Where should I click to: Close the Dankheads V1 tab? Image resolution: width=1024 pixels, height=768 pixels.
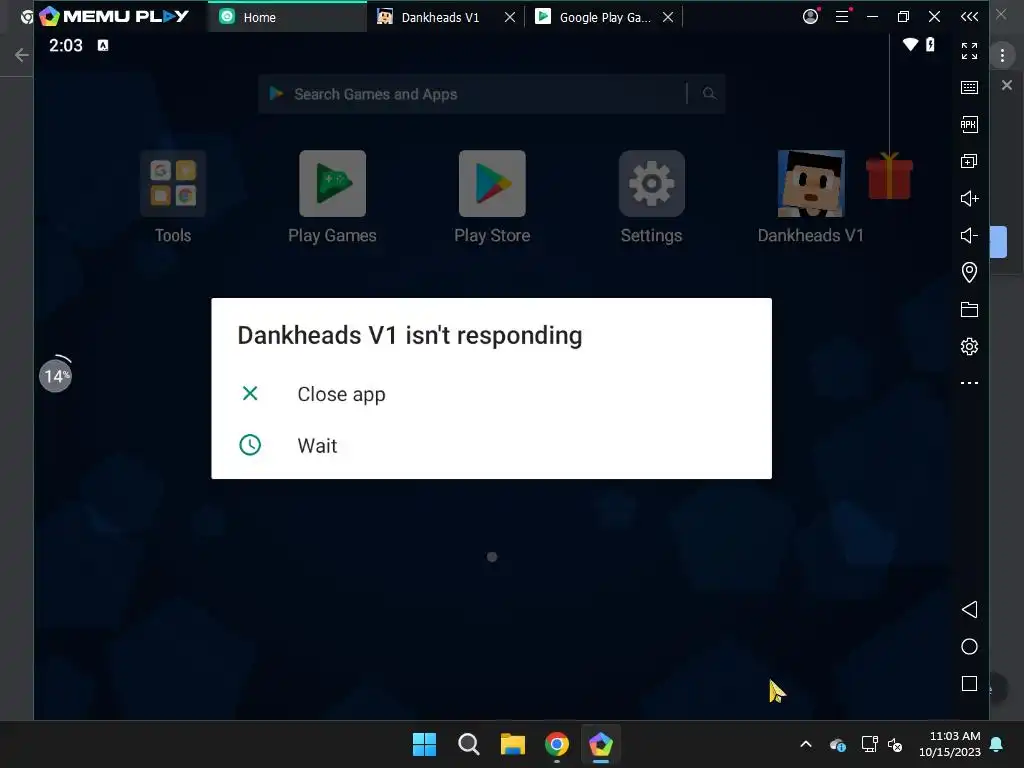point(510,17)
